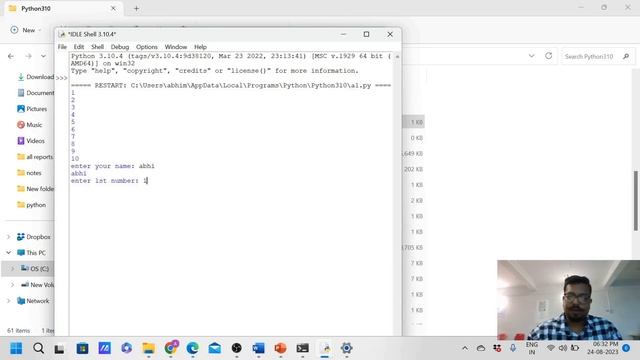640x360 pixels.
Task: Expand the New Volume drive node
Action: point(12,284)
